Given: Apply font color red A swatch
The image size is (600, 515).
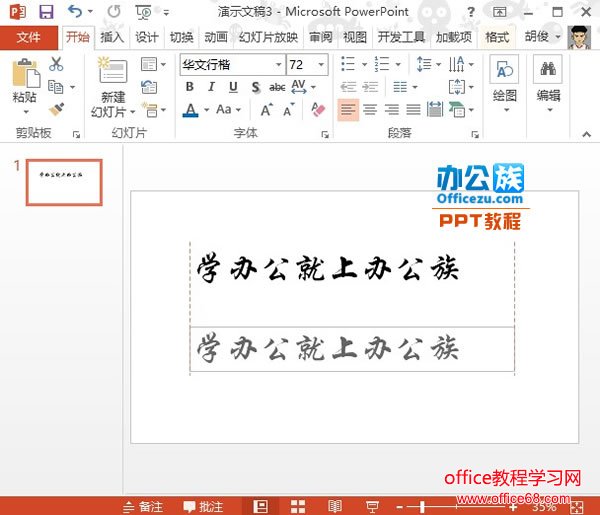Looking at the screenshot, I should point(190,110).
